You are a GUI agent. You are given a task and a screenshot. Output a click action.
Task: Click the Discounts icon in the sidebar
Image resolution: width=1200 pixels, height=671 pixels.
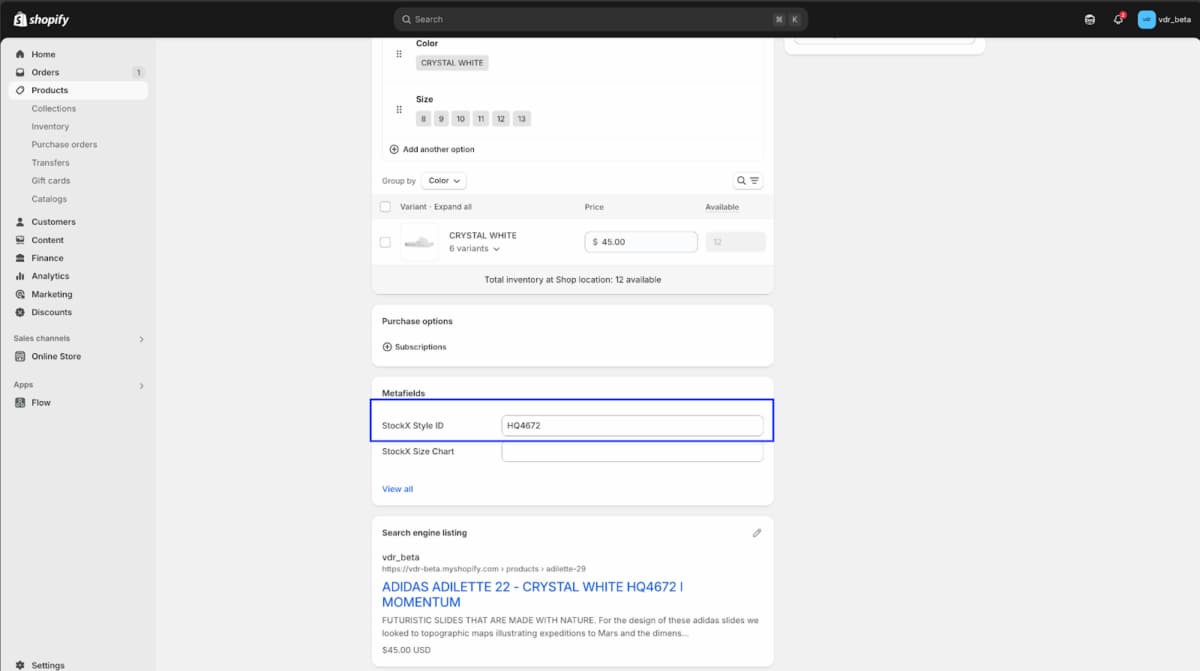coord(20,312)
